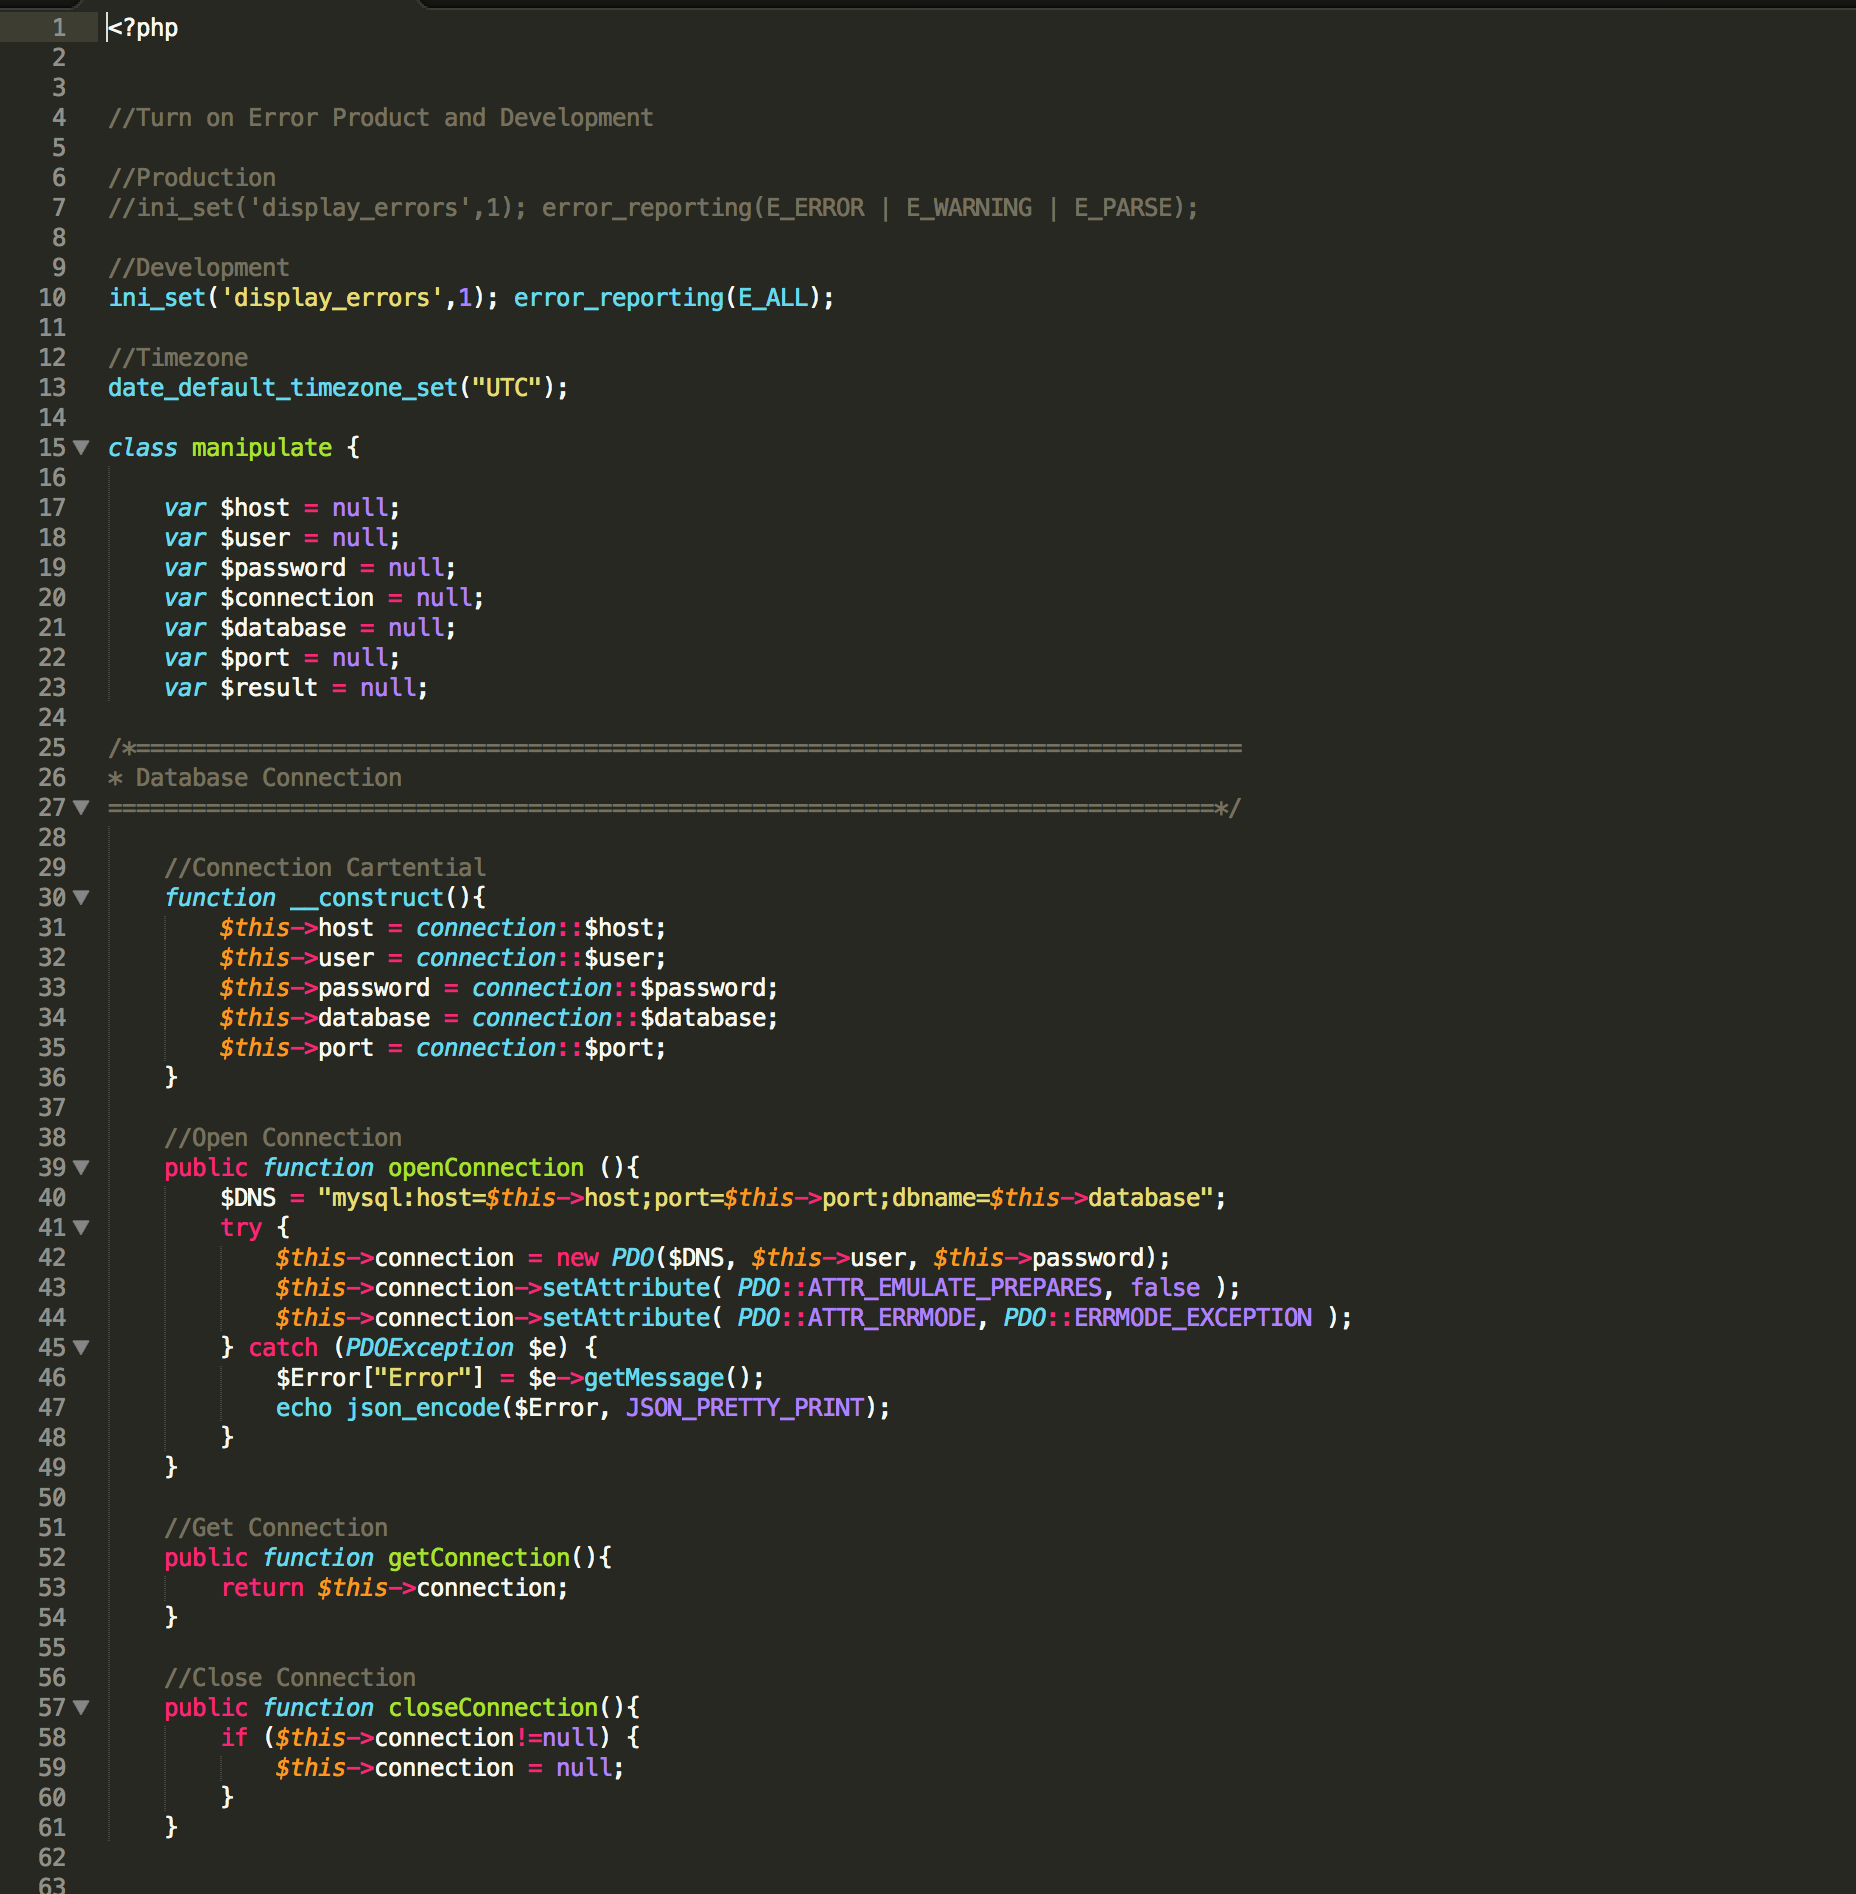Click the '$result' variable declaration on line 23
Screen dimensions: 1856x1894
pyautogui.click(x=269, y=688)
